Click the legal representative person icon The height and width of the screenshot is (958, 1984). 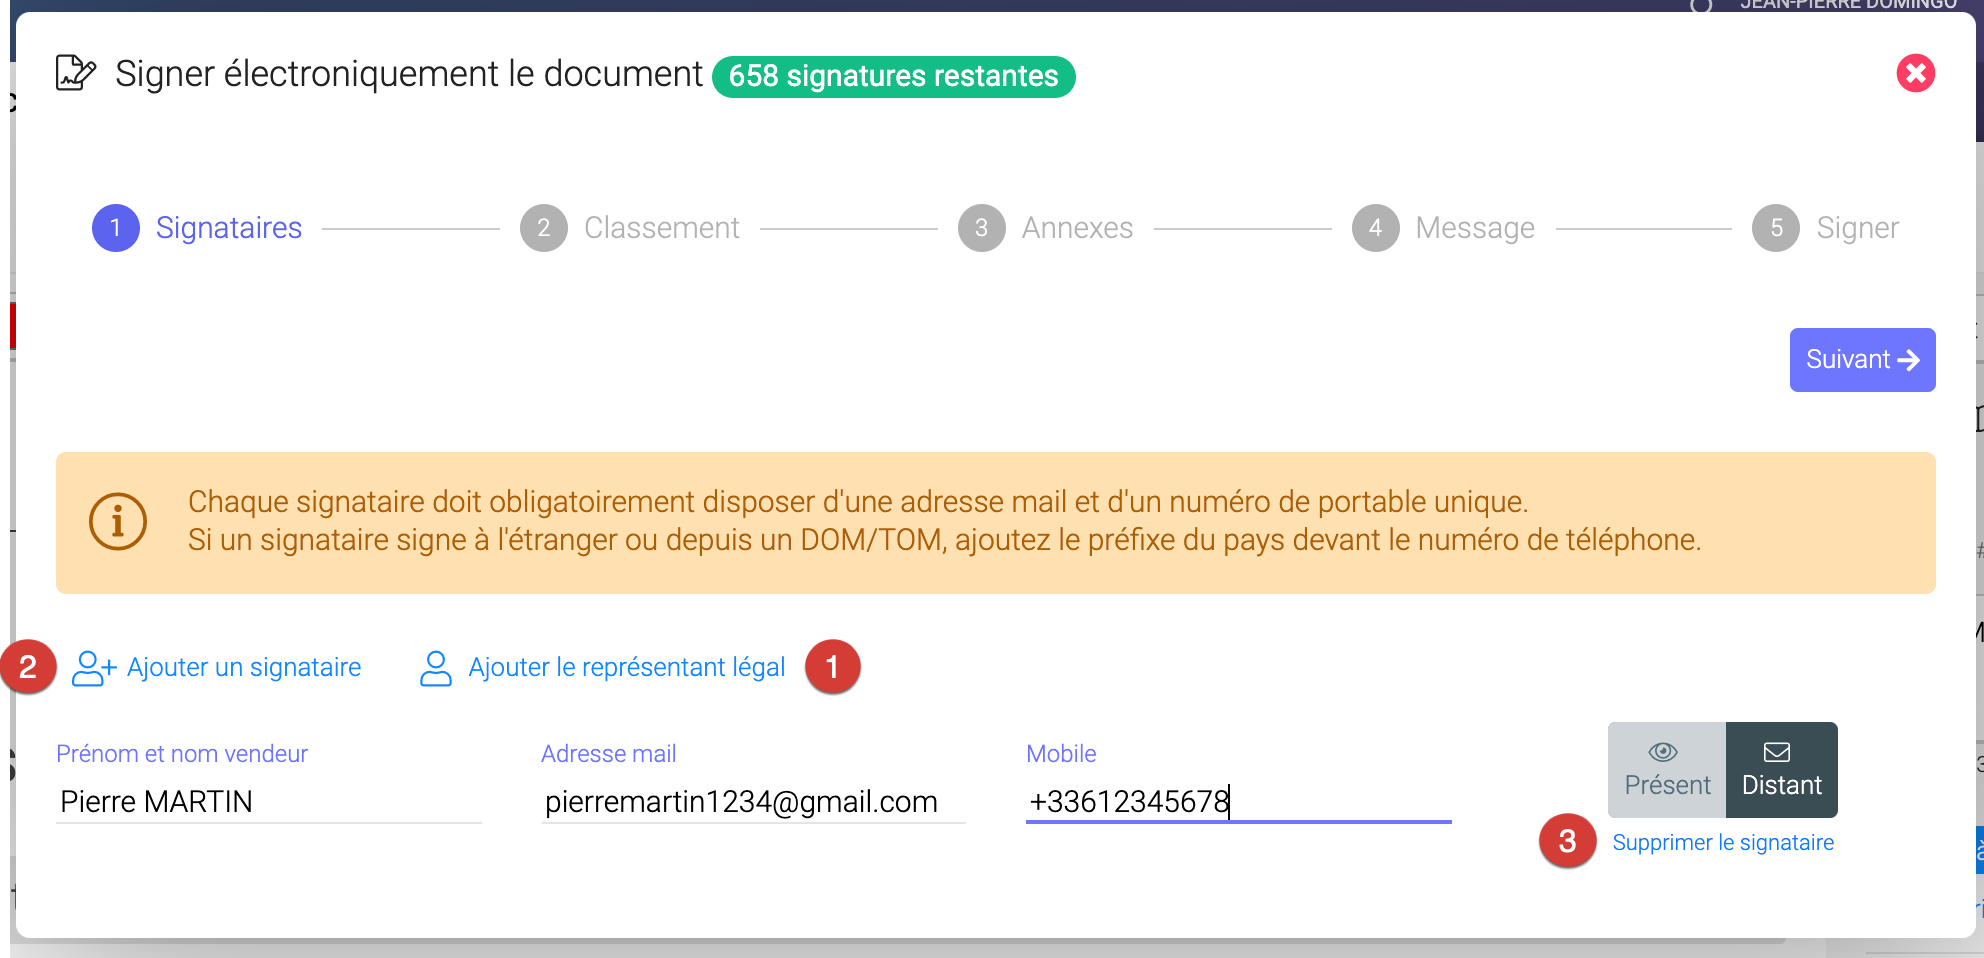point(436,668)
